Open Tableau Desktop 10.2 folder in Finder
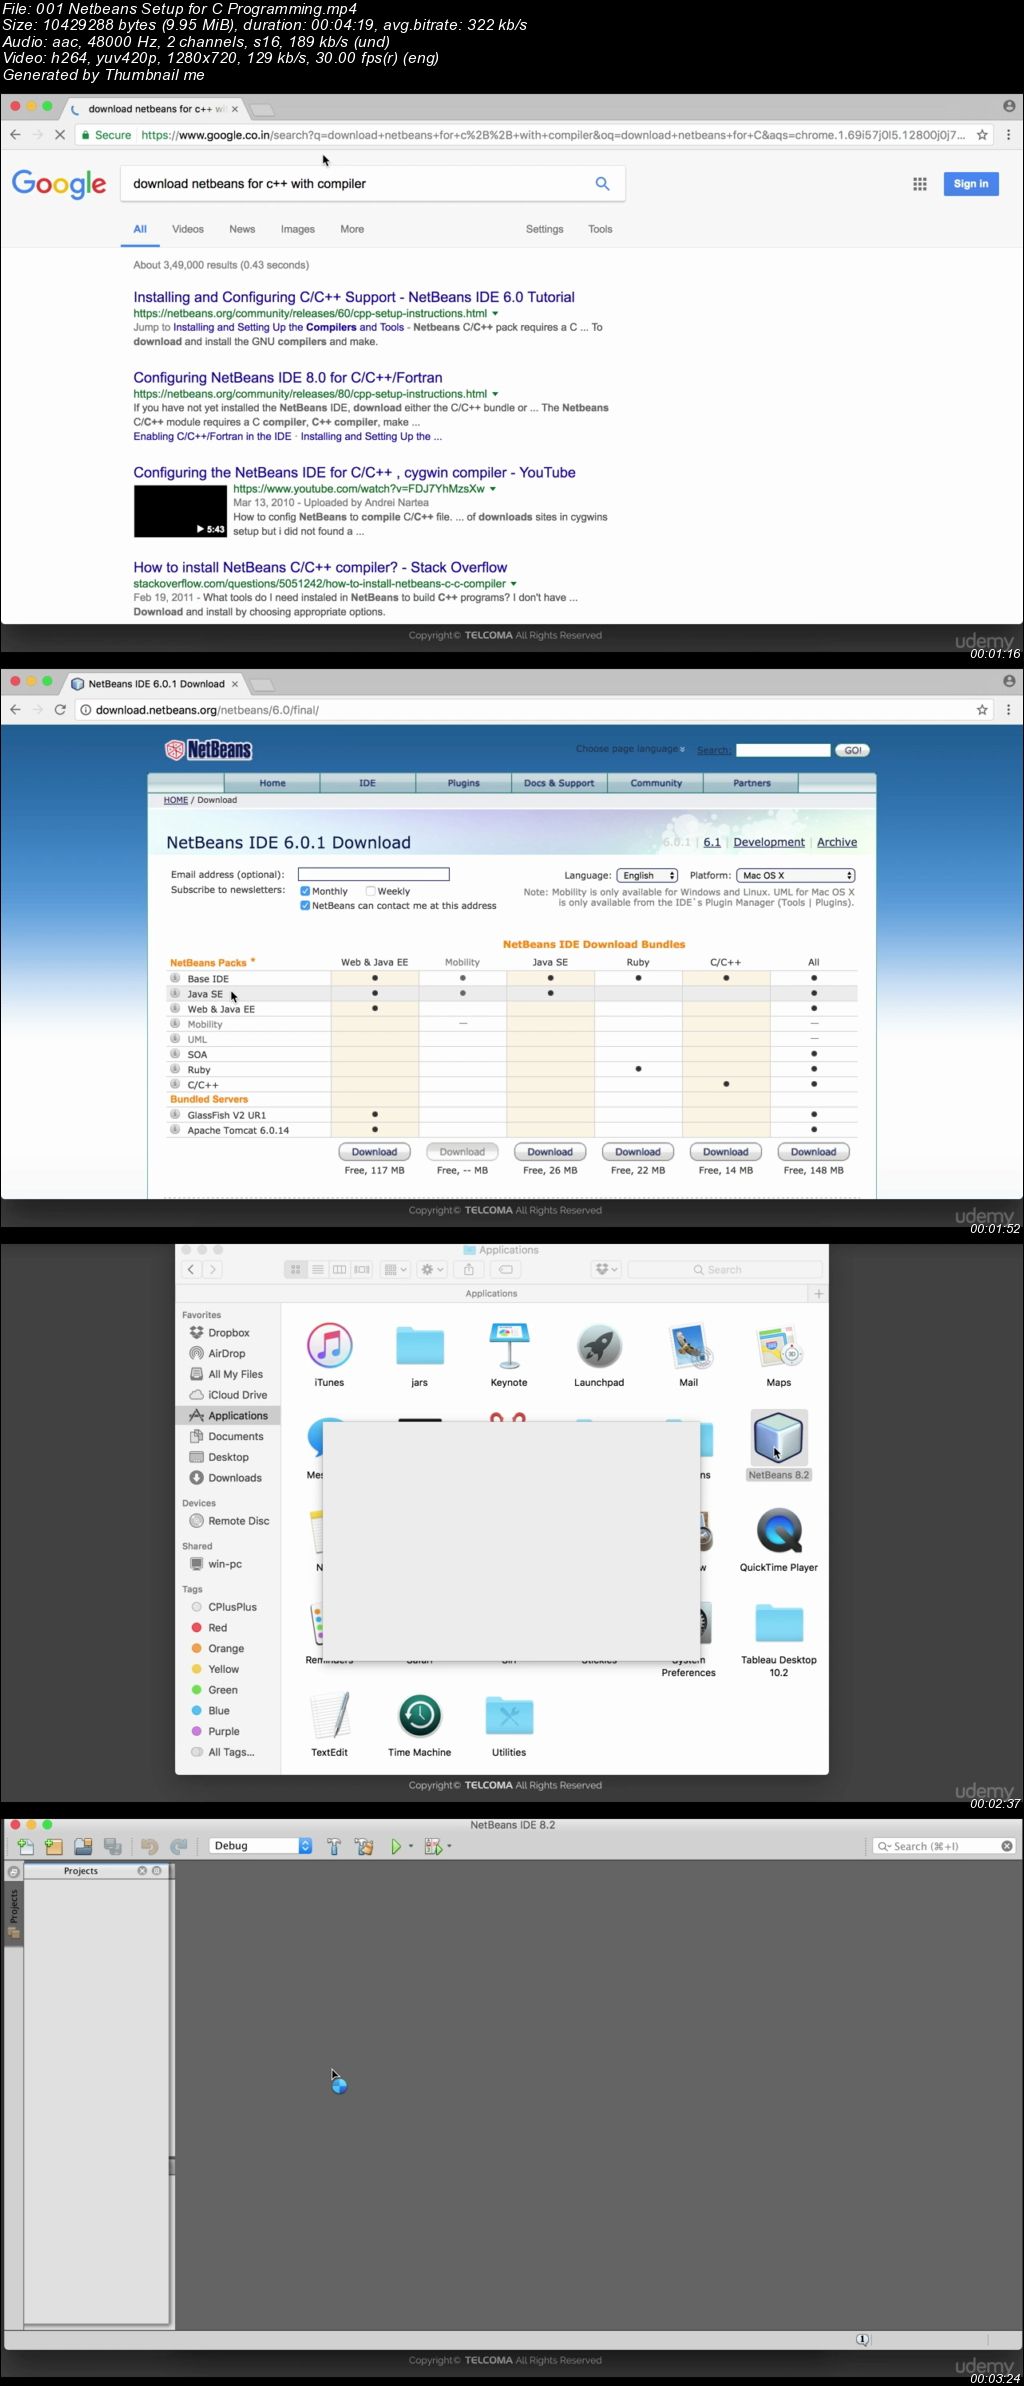The image size is (1024, 2386). pos(779,1623)
